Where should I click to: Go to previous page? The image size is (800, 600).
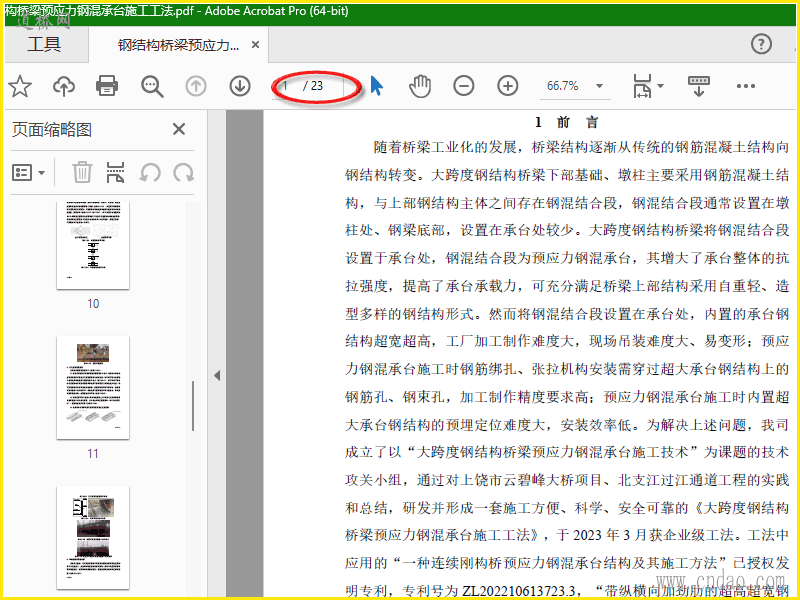click(196, 86)
